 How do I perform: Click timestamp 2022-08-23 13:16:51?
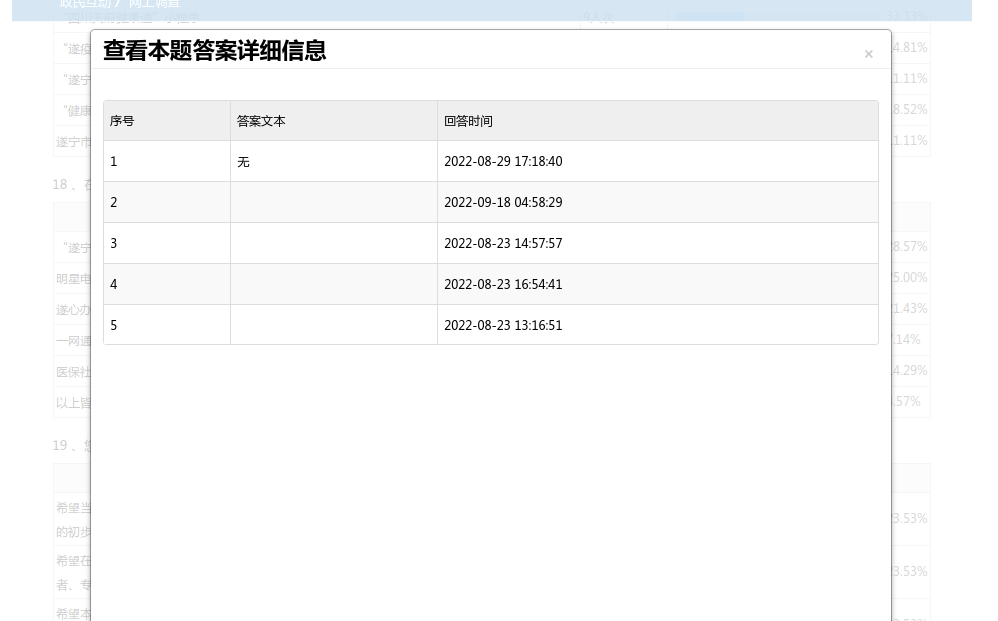[x=503, y=326]
